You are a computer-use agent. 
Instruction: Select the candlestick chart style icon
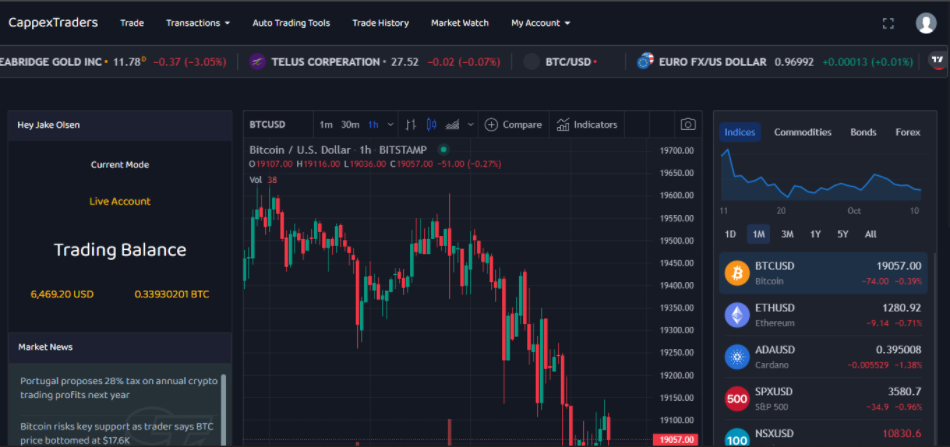coord(432,125)
